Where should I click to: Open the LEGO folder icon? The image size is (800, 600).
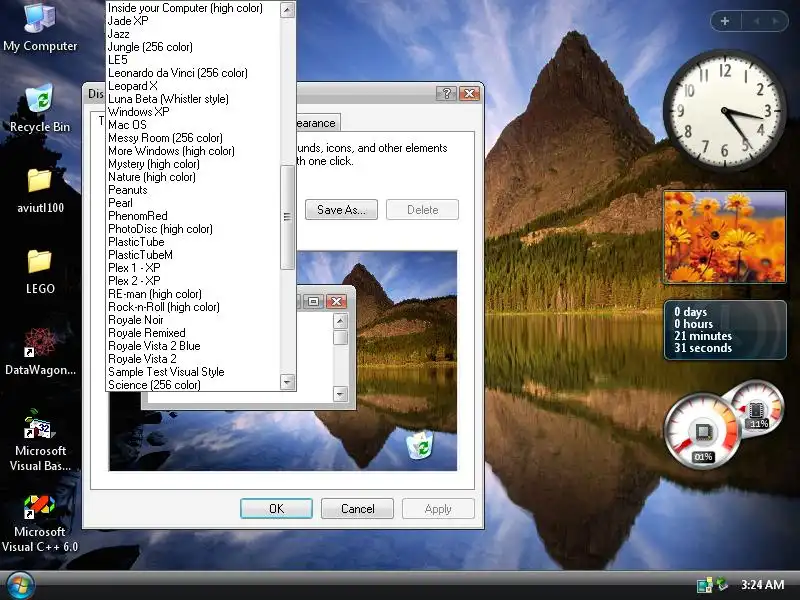[x=40, y=271]
